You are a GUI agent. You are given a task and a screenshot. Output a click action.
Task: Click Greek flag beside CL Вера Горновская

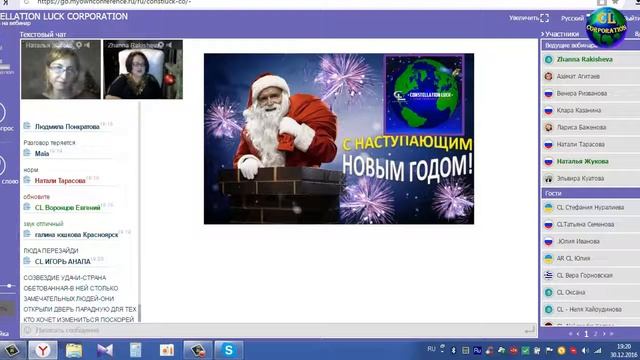[x=549, y=276]
